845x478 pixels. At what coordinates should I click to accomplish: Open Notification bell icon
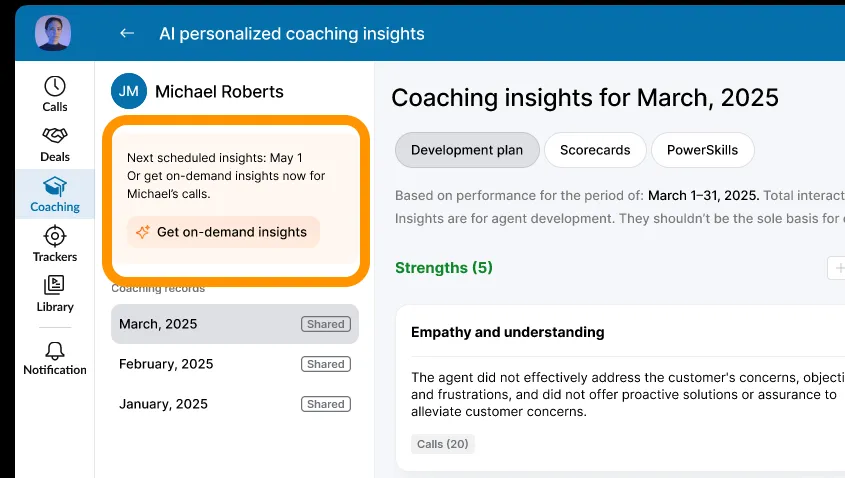(x=55, y=350)
